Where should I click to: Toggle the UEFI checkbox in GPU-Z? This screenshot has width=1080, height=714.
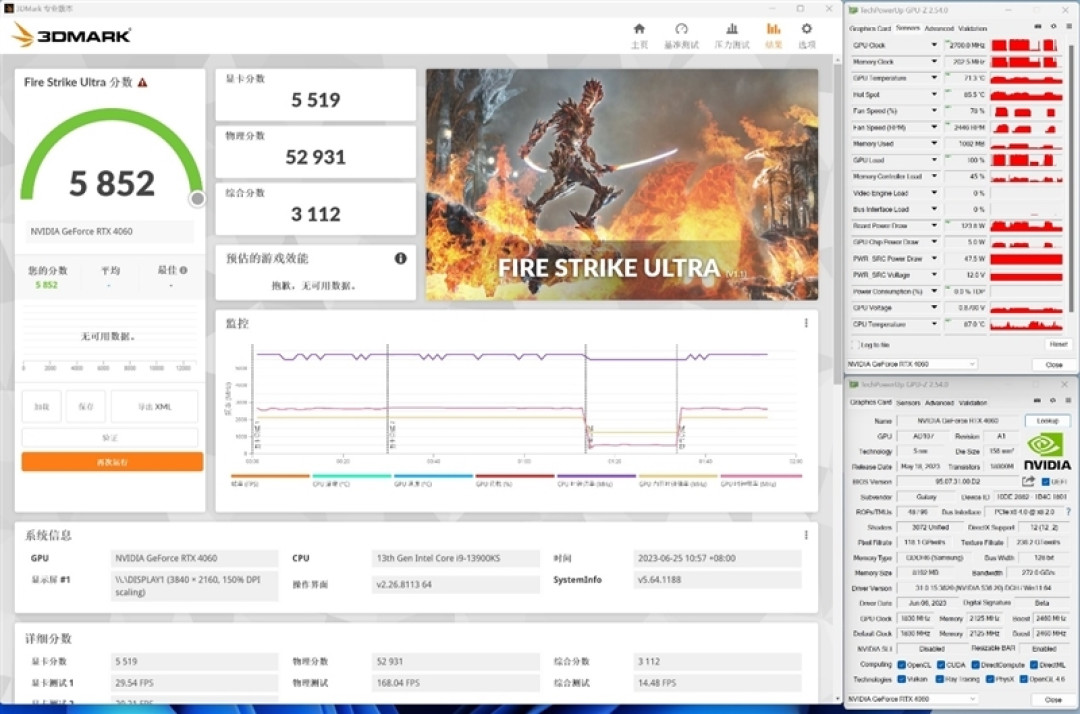coord(1045,482)
